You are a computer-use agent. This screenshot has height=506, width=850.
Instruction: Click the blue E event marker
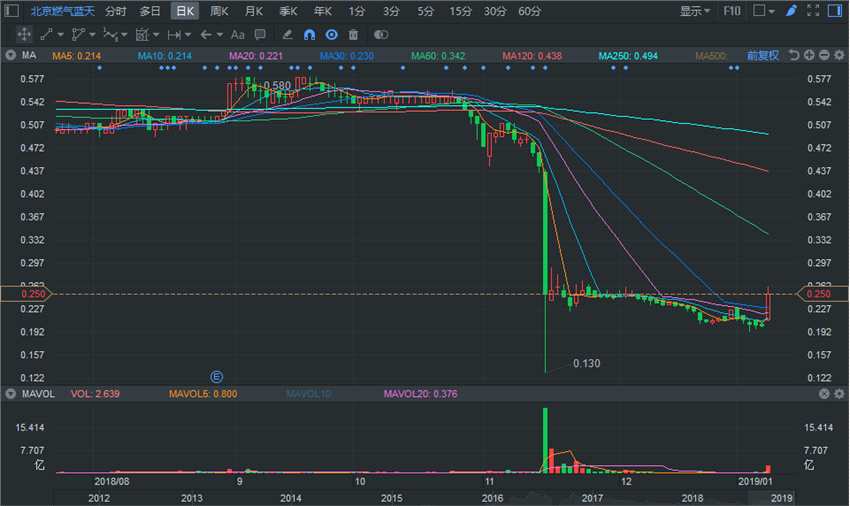coord(216,376)
